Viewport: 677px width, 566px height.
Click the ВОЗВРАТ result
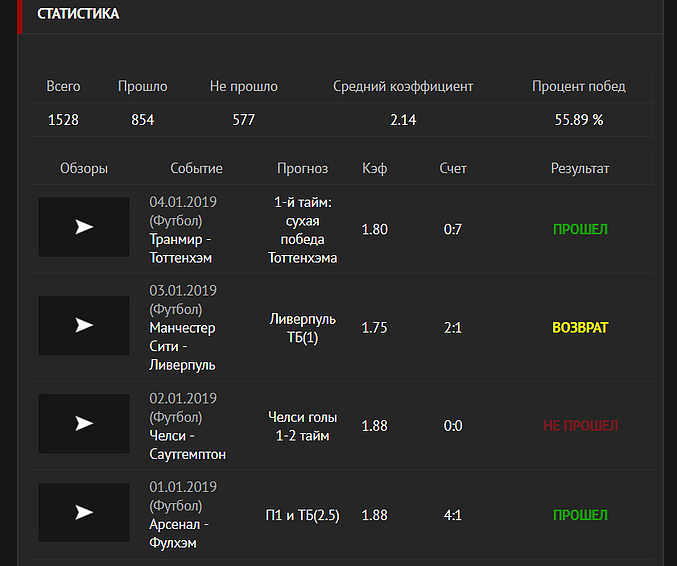tap(580, 328)
